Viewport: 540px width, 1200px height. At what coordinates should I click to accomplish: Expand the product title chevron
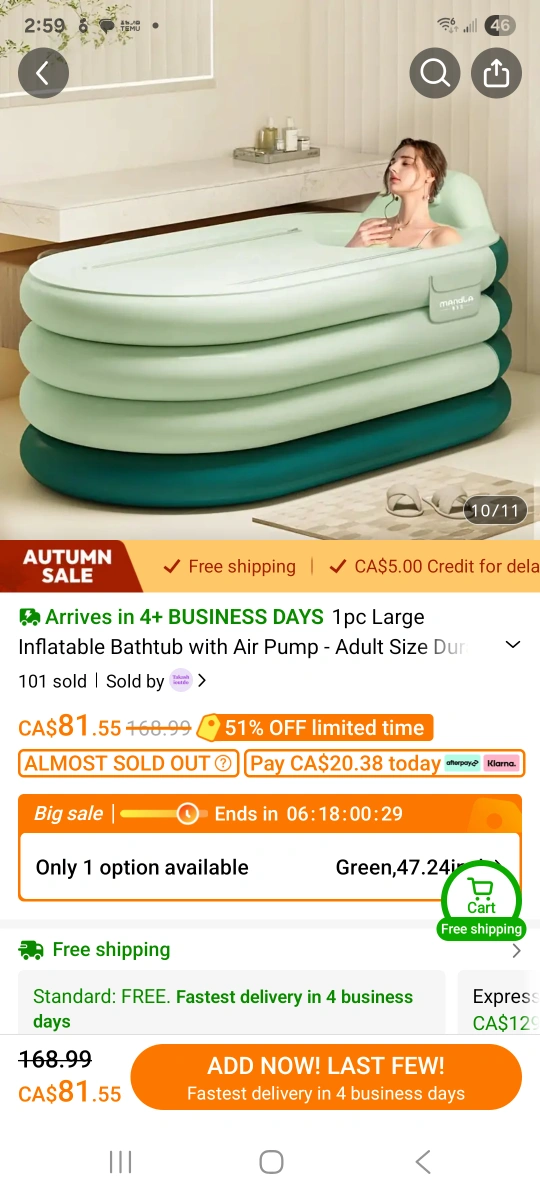pos(513,645)
